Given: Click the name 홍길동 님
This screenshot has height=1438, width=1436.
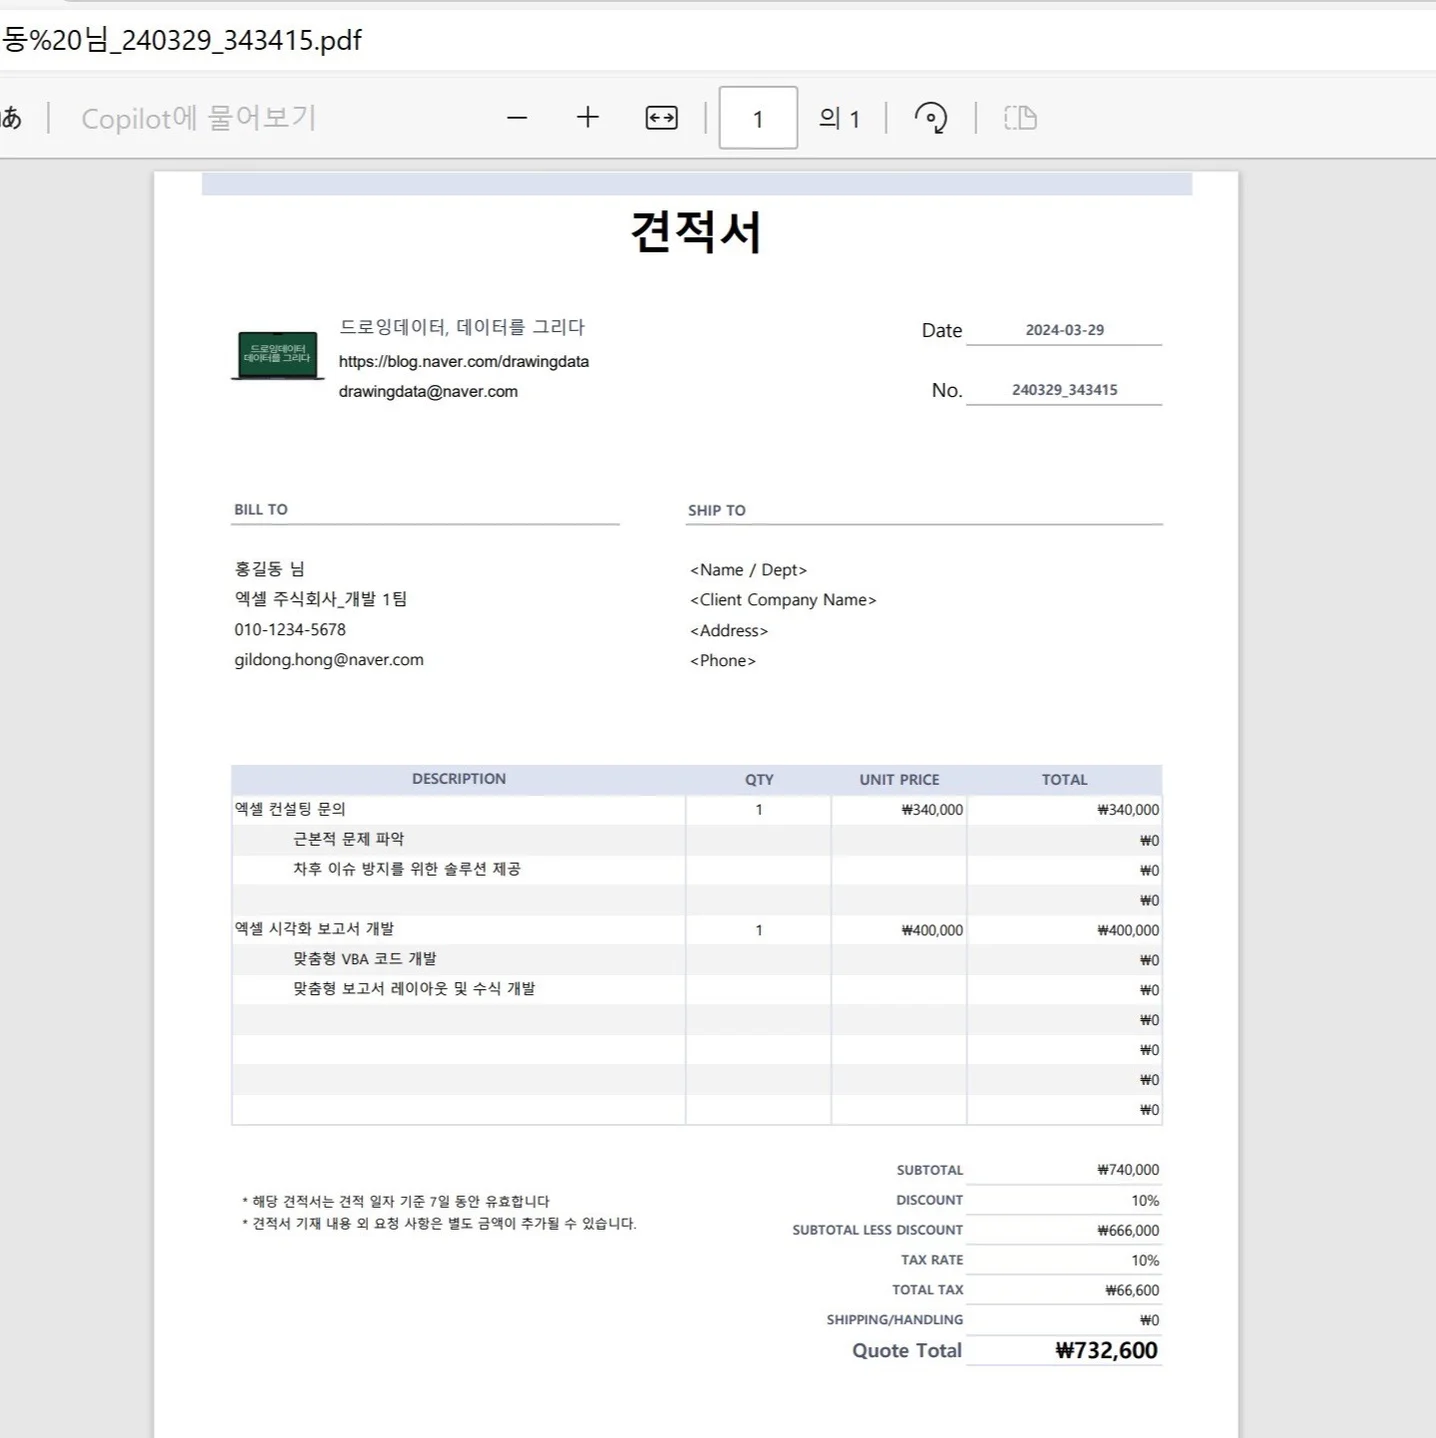Looking at the screenshot, I should pyautogui.click(x=269, y=569).
